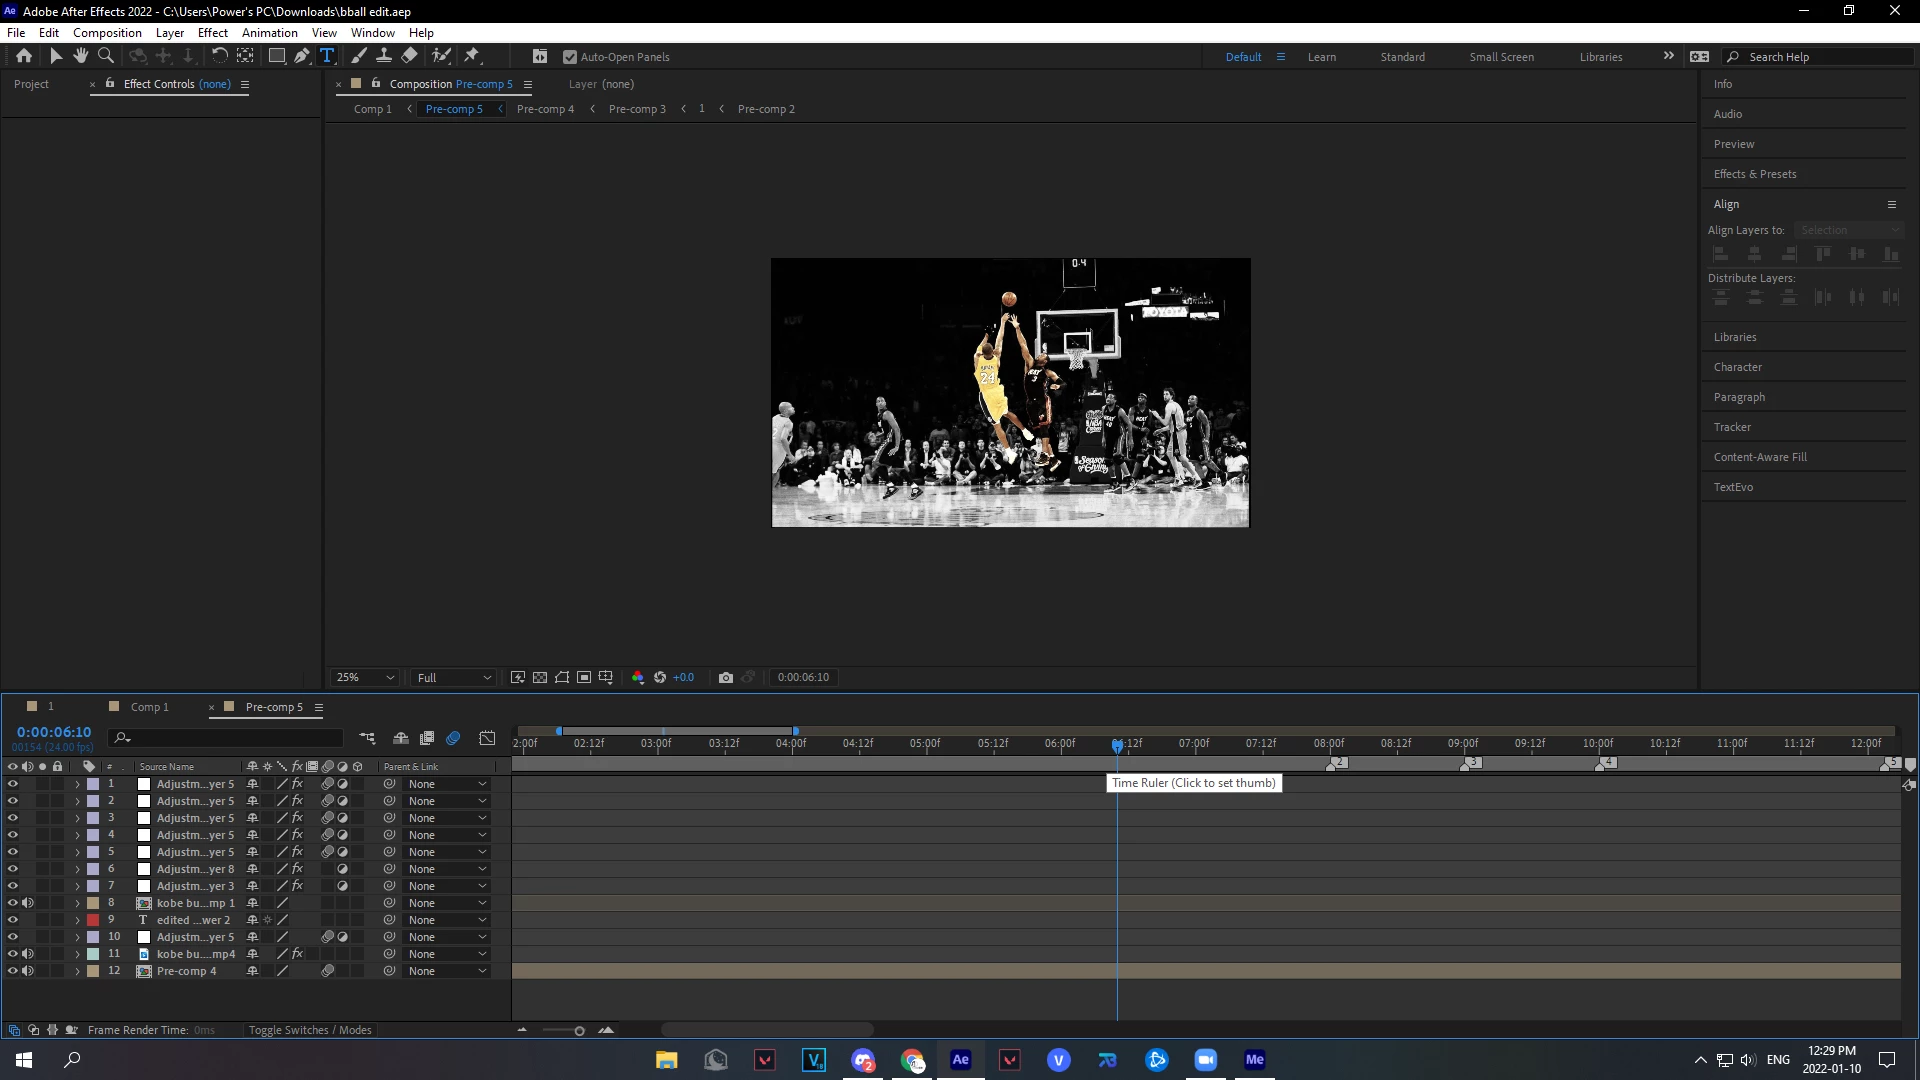Select the Zoom tool in toolbar
Viewport: 1920px width, 1080px height.
(105, 56)
